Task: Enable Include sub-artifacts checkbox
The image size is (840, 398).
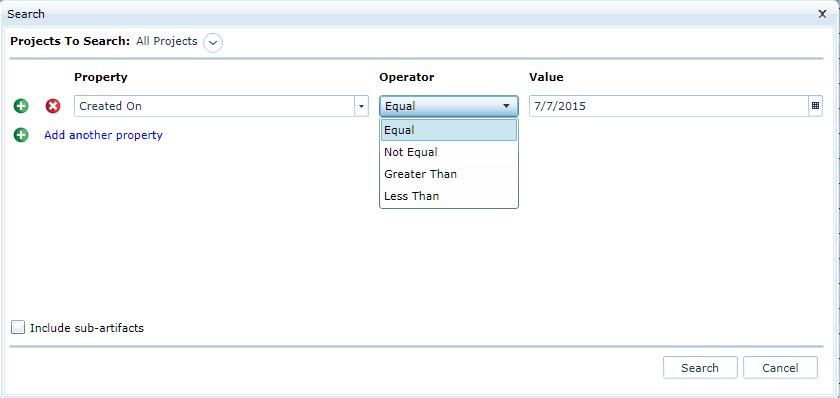Action: pyautogui.click(x=18, y=327)
